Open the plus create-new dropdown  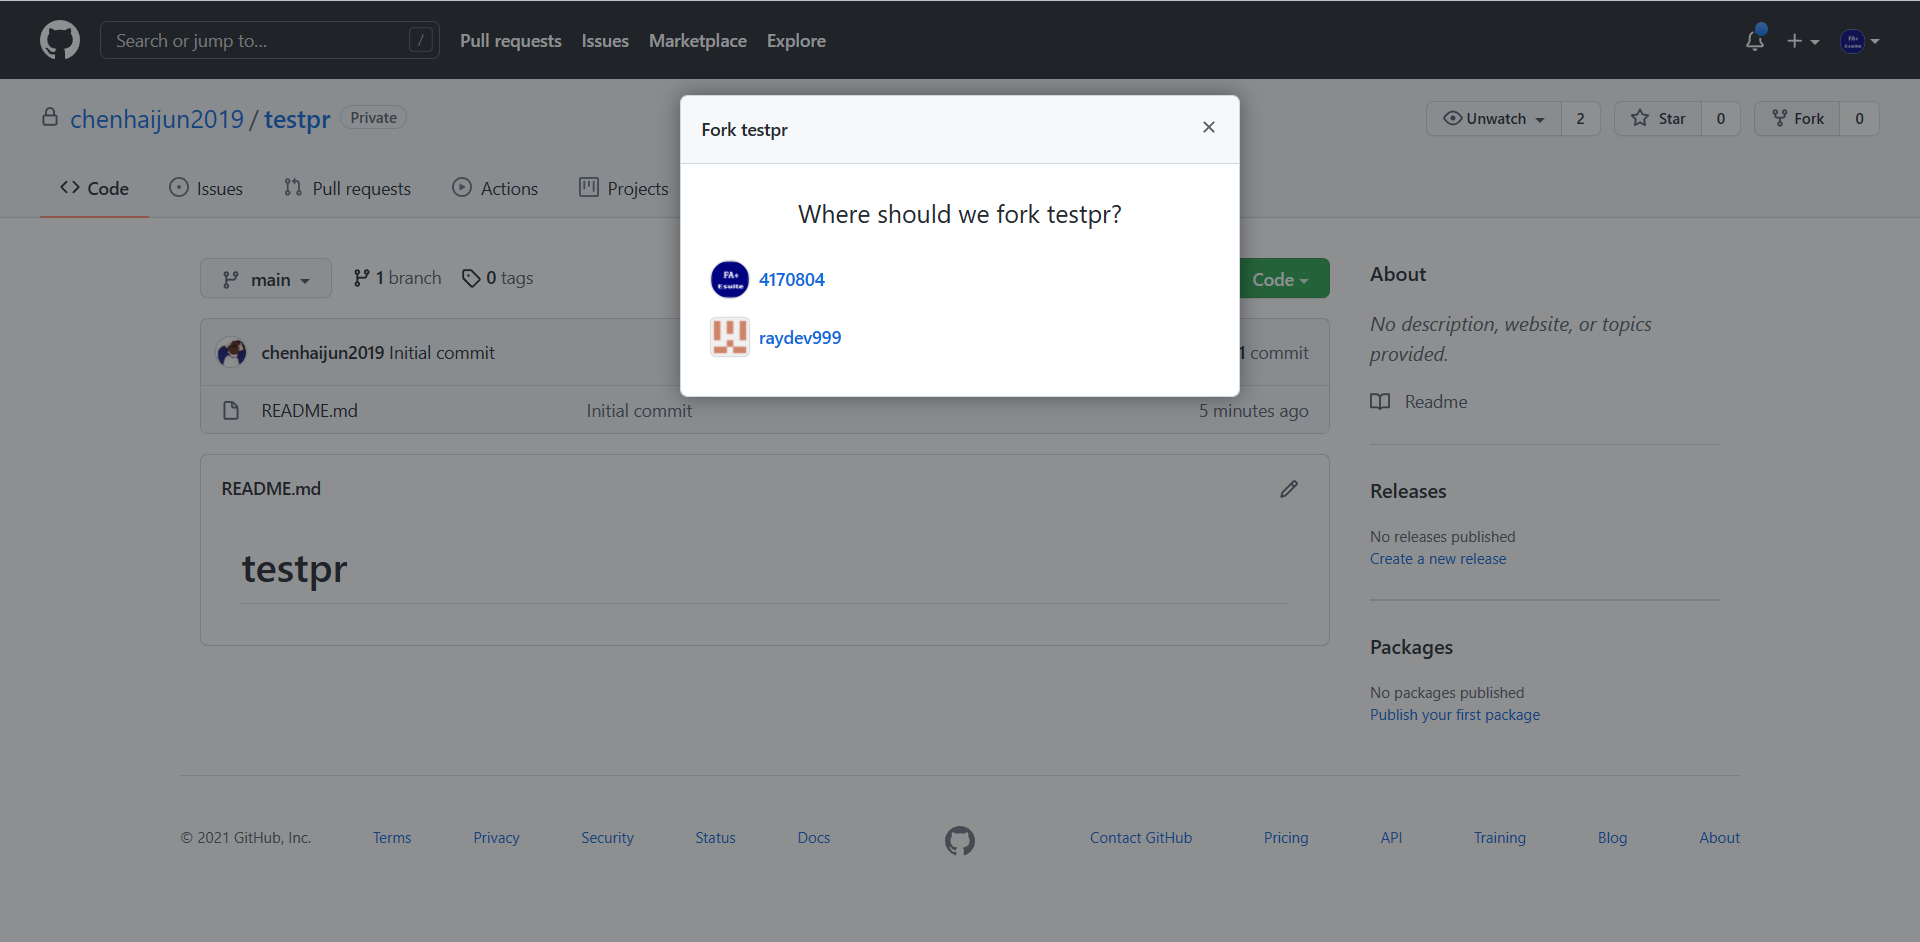click(x=1803, y=41)
